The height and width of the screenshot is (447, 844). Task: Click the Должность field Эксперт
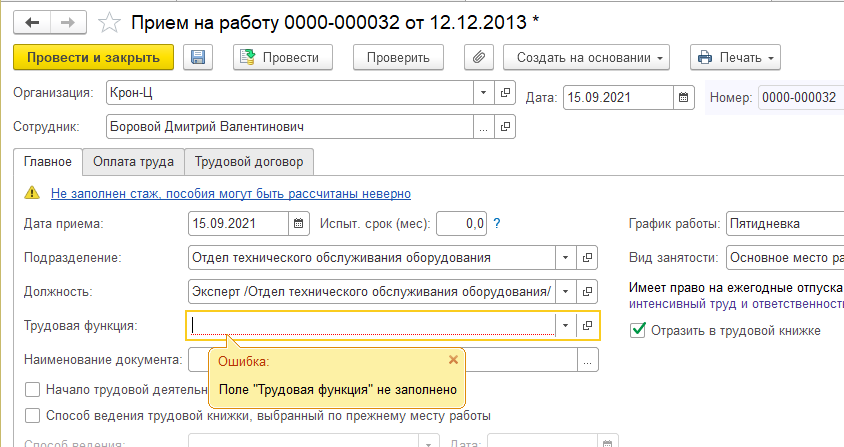point(372,291)
